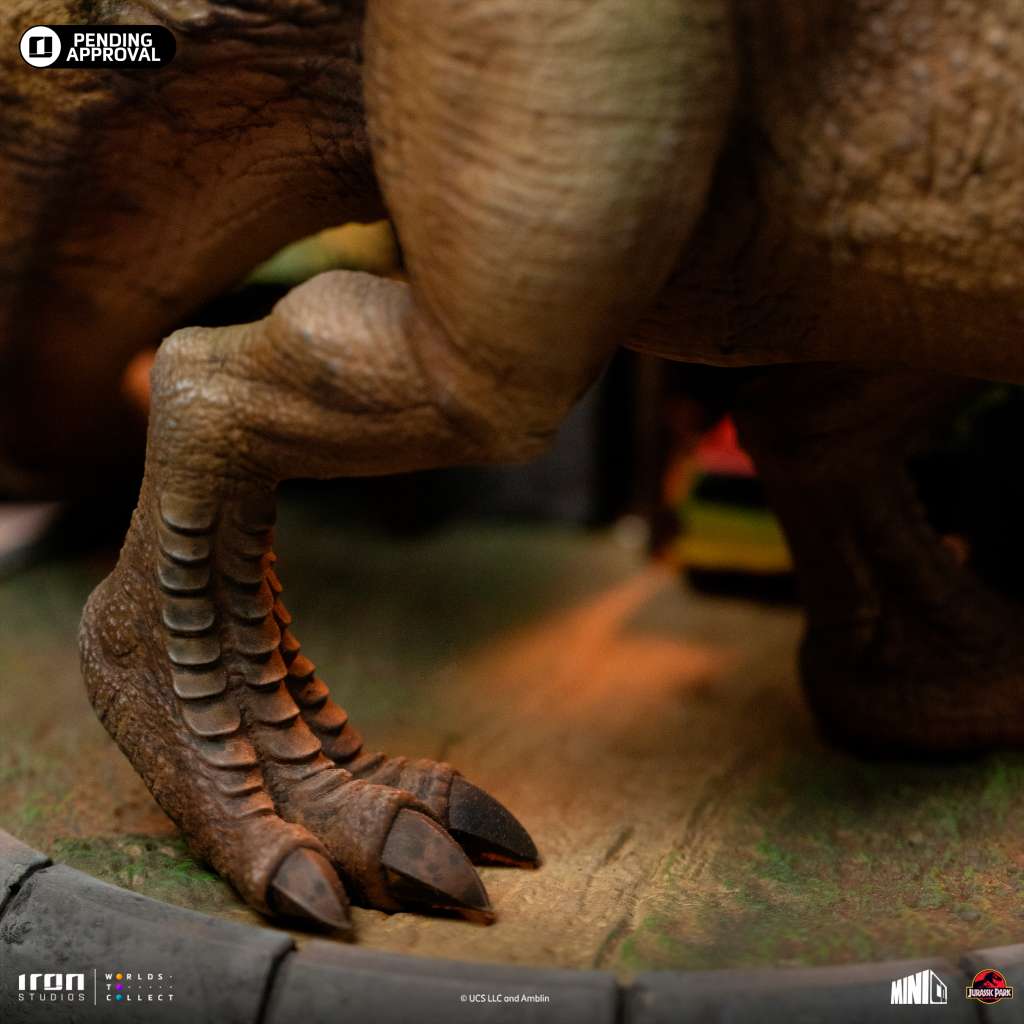
Task: Click the UCS LLC and Amblin copyright text
Action: 504,998
